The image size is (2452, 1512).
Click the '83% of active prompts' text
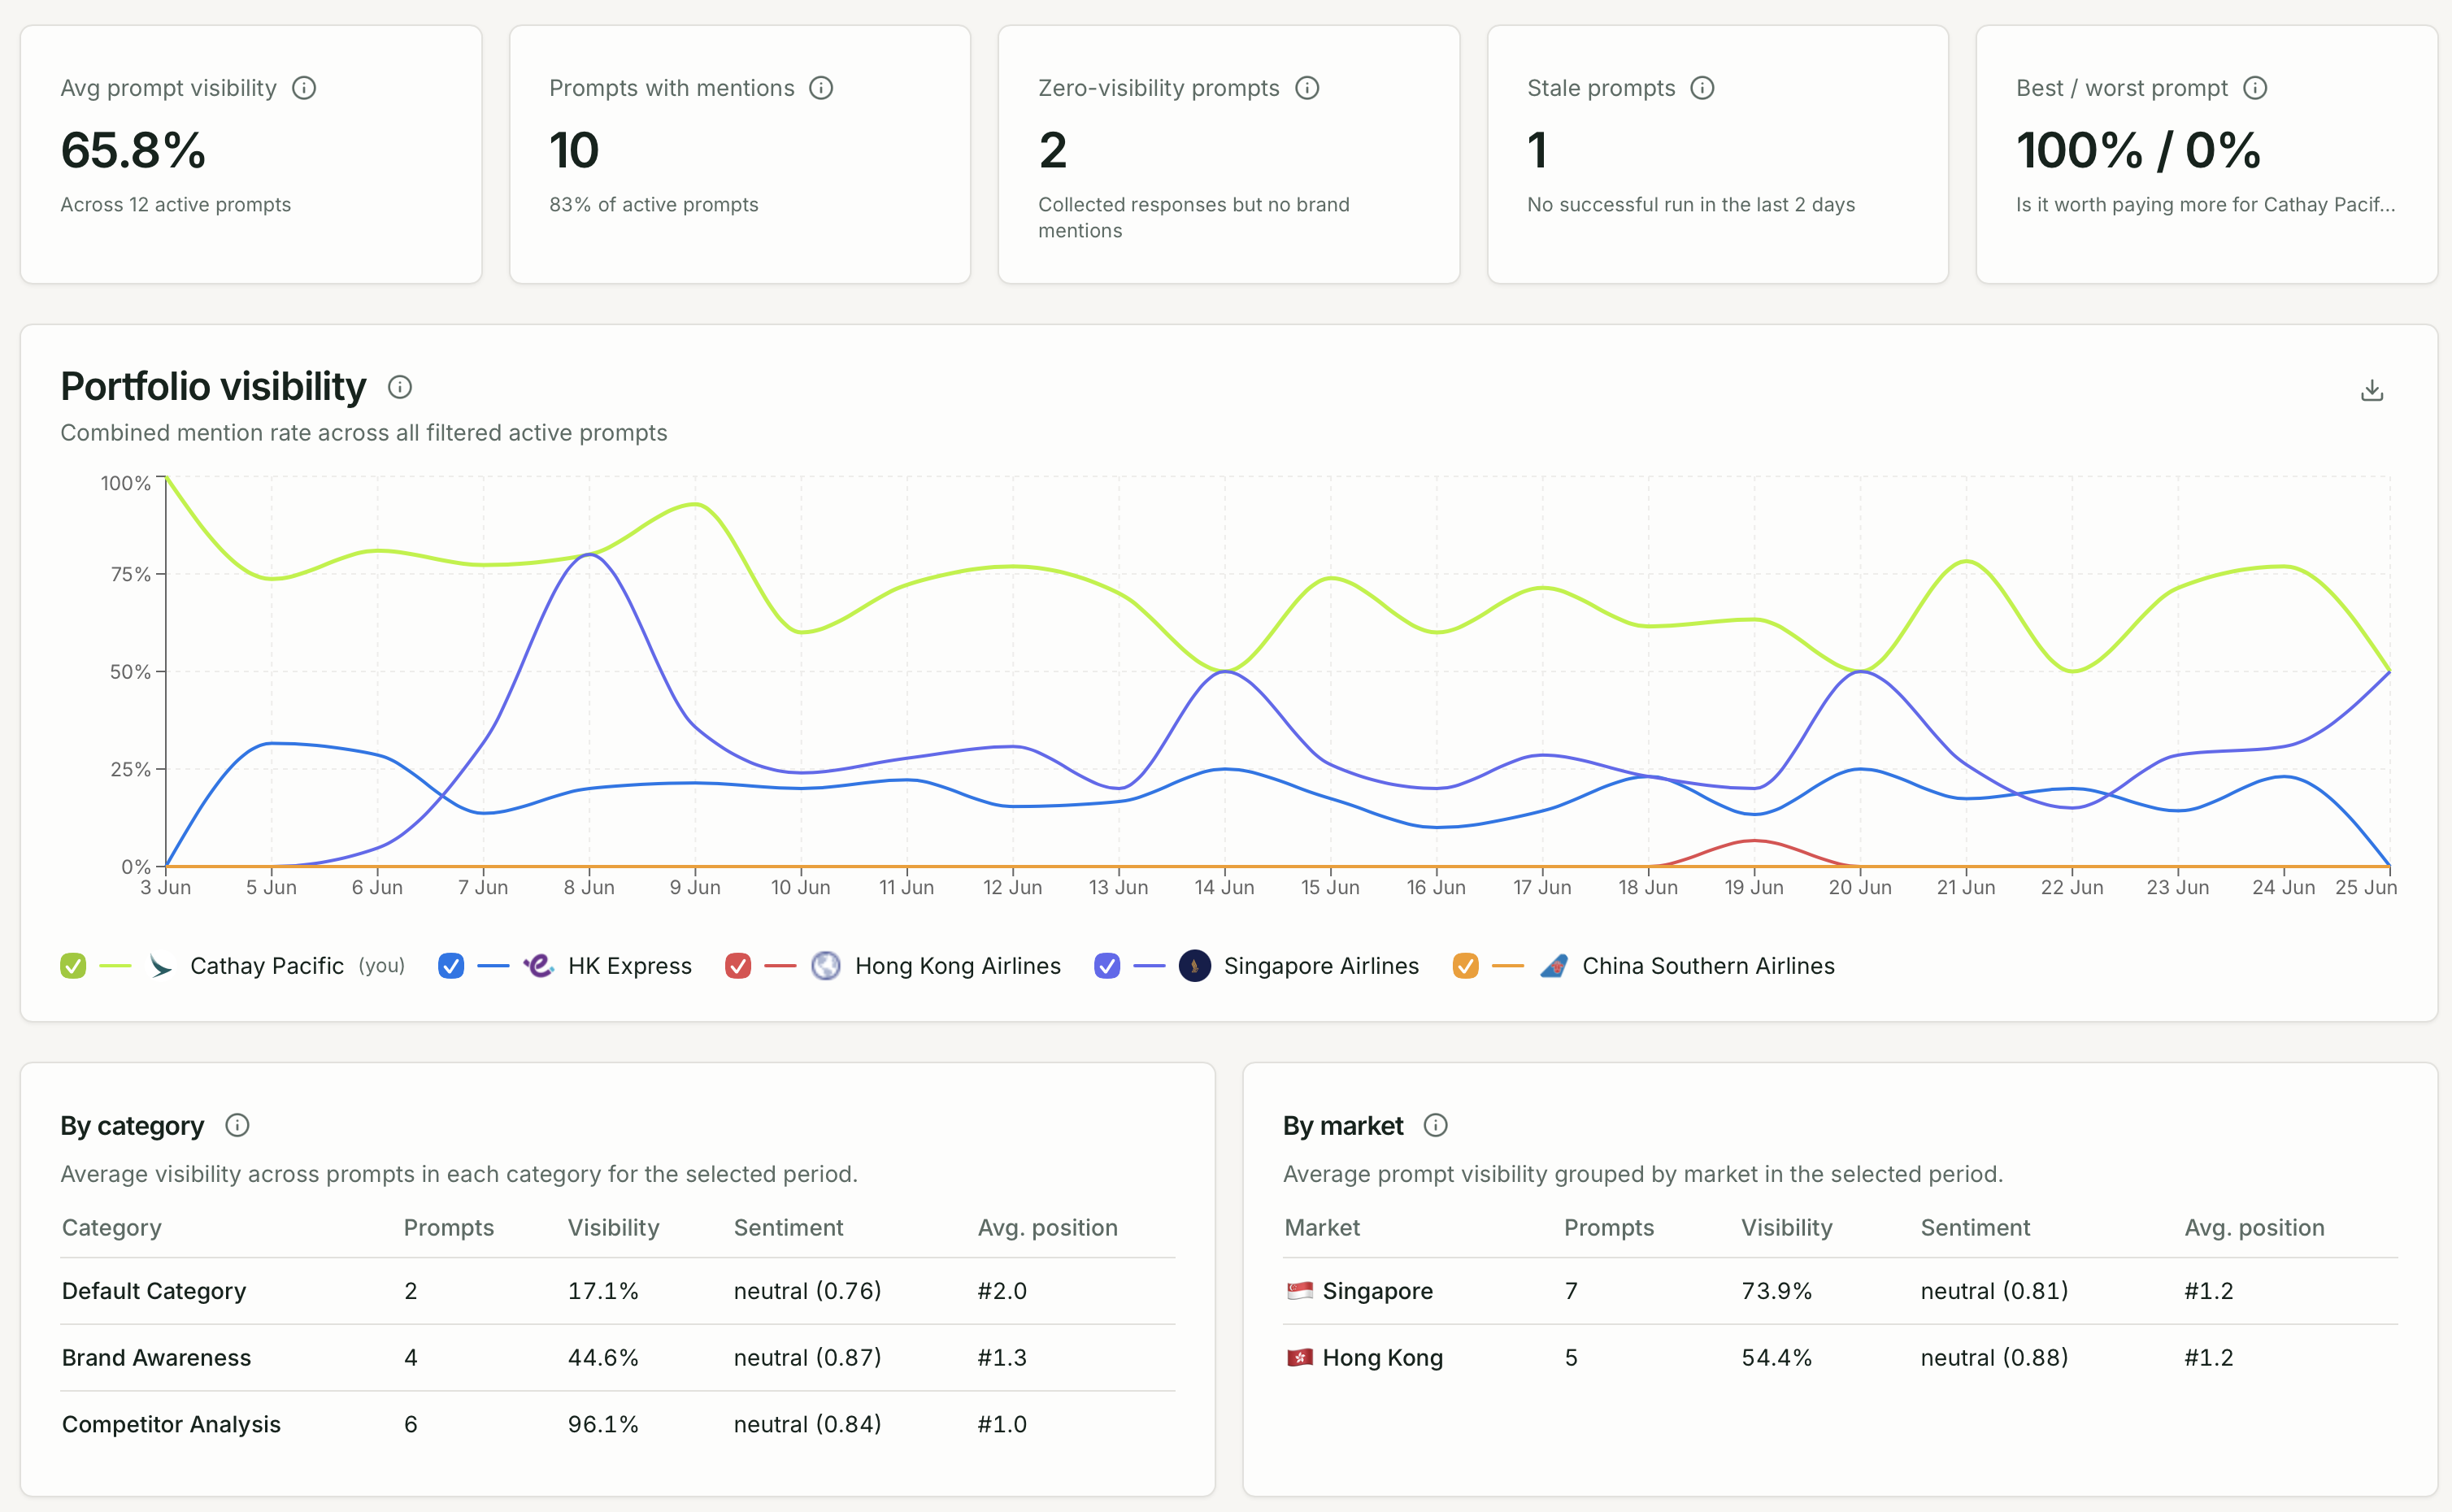click(654, 205)
